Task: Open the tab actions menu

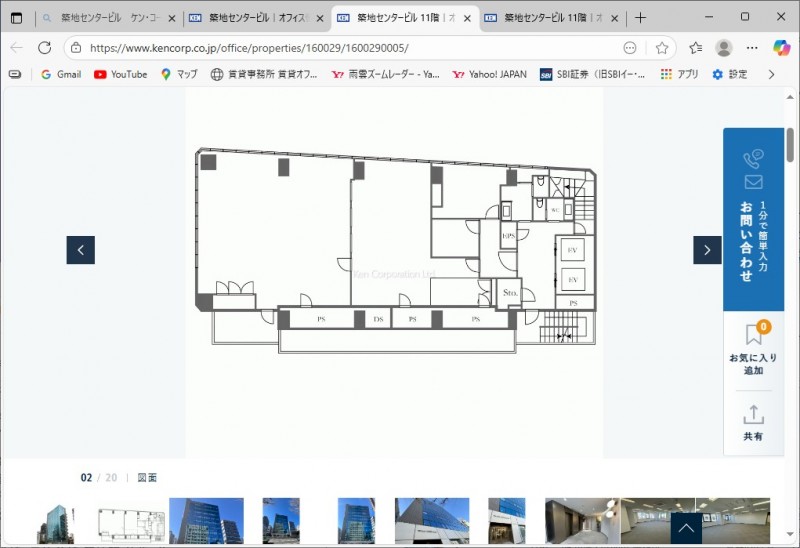Action: [16, 18]
